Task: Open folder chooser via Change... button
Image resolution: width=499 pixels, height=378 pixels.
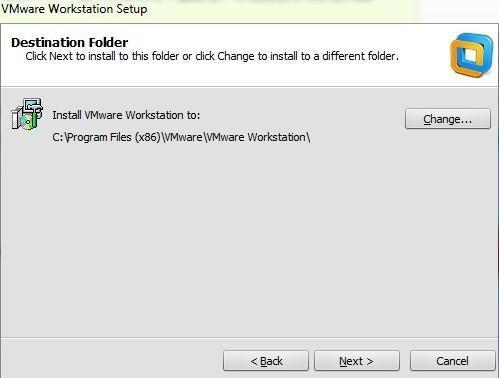Action: click(448, 119)
